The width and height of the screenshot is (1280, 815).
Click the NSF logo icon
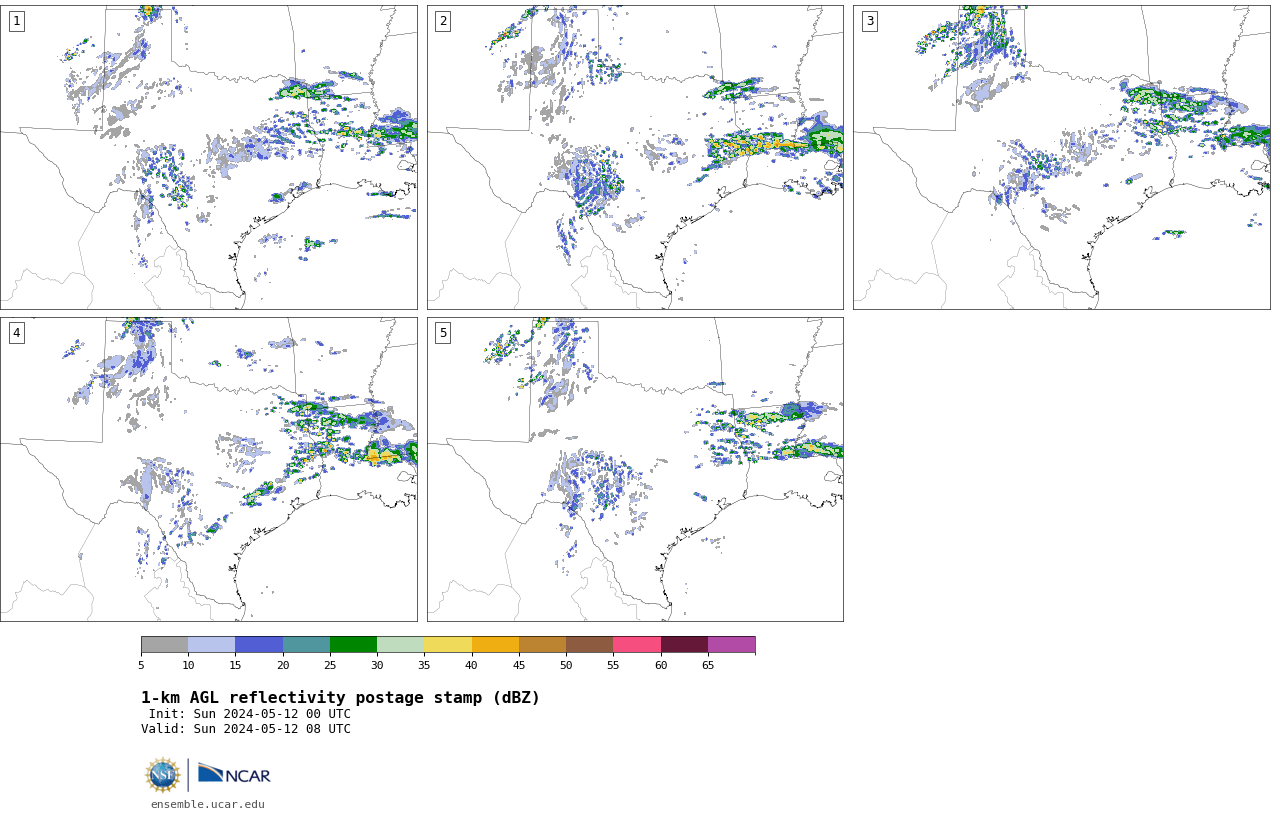click(x=163, y=775)
